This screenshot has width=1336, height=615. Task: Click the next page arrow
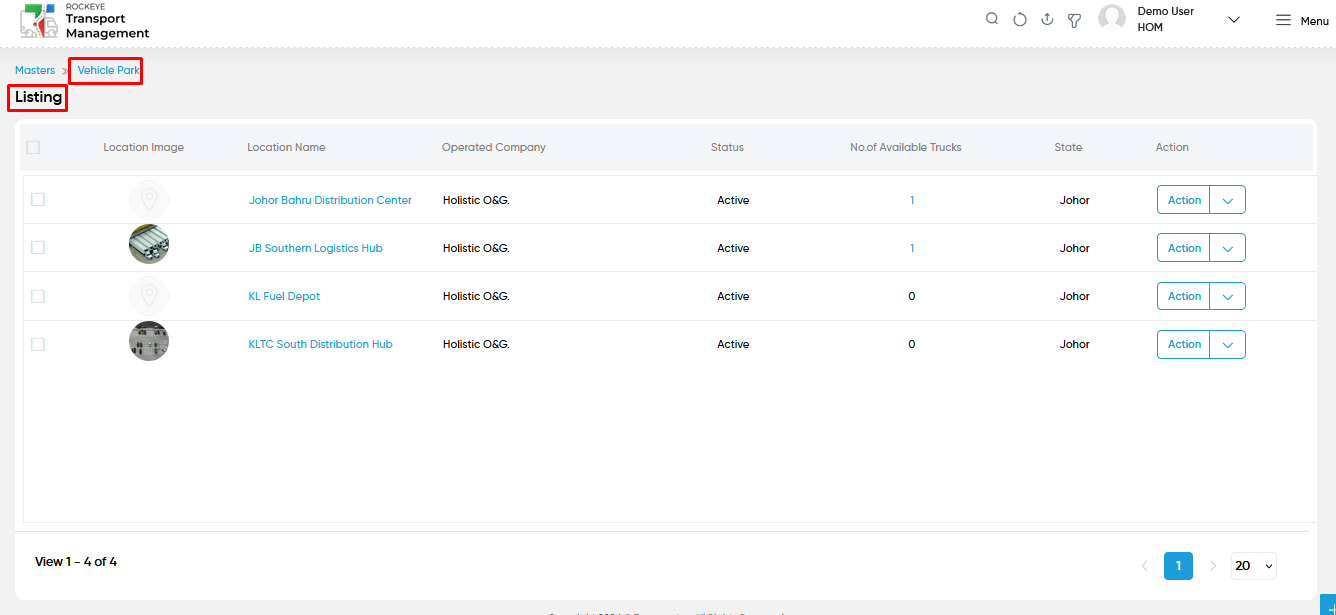pos(1213,566)
